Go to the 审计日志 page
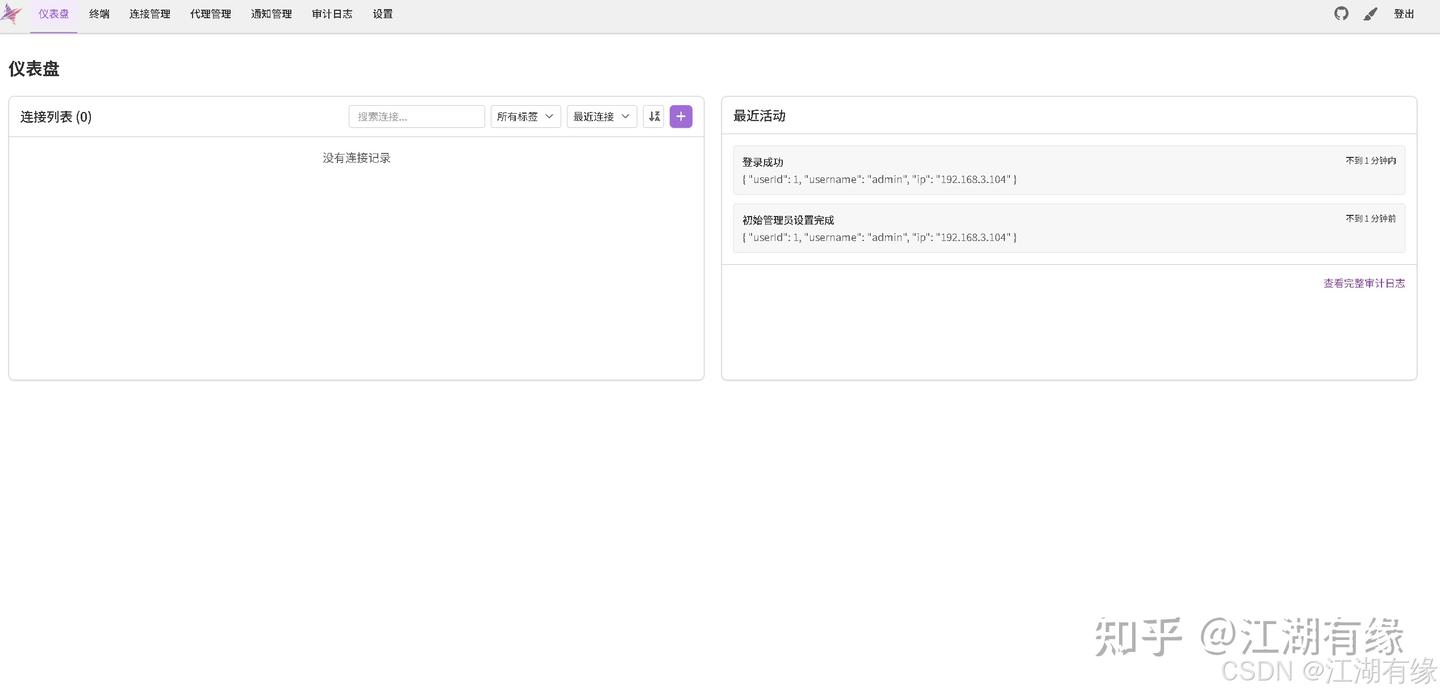This screenshot has width=1440, height=694. (331, 14)
